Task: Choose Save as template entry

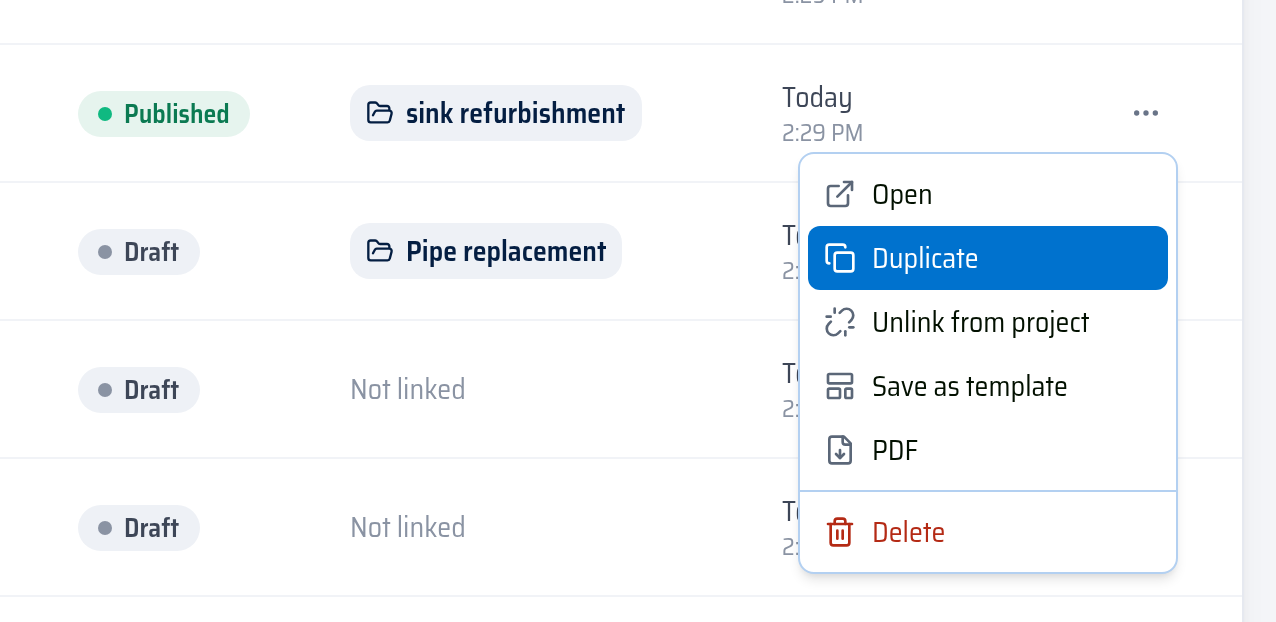Action: (988, 386)
